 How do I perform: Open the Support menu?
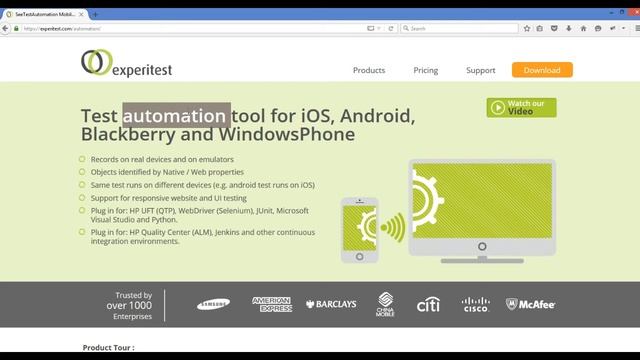[481, 70]
